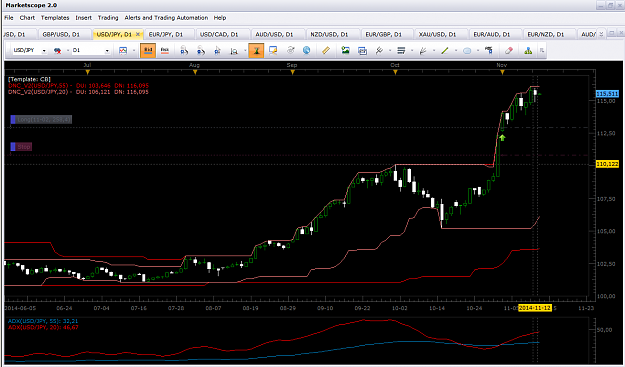This screenshot has height=367, width=625.
Task: Expand the horizontal lines tool dropdown
Action: [411, 51]
